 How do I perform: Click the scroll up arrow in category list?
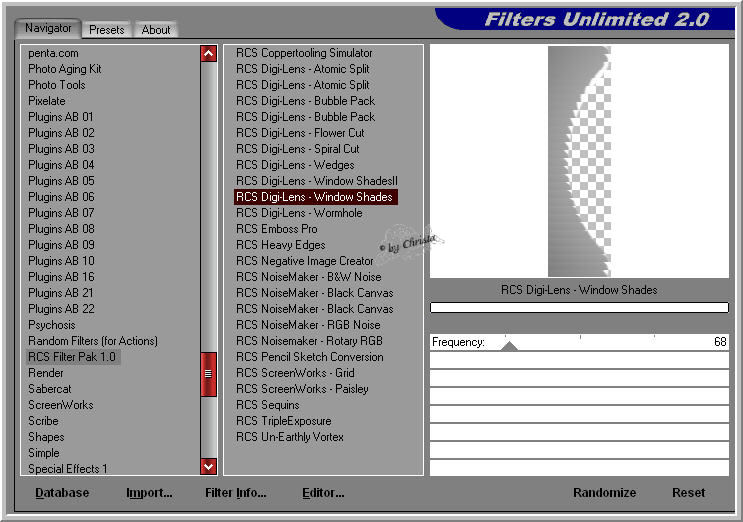[208, 54]
